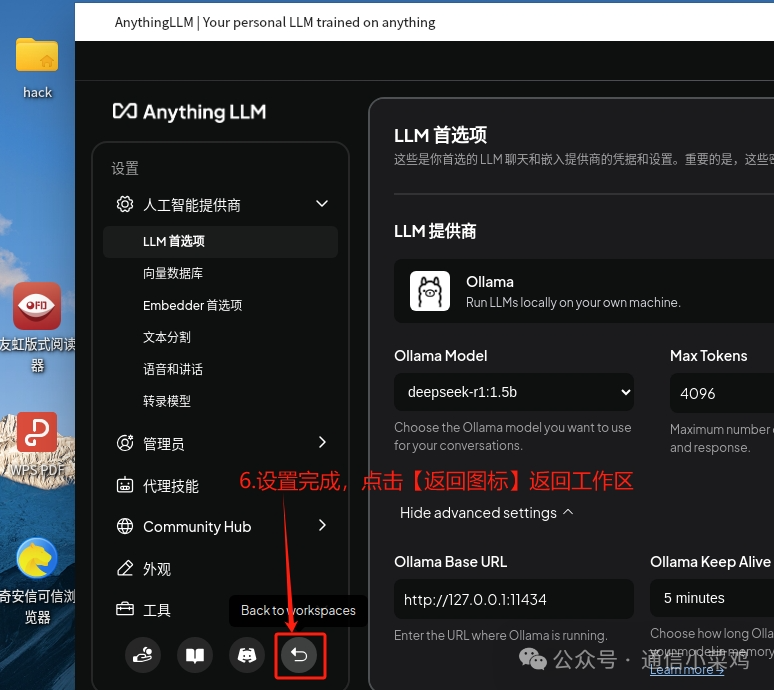Collapse the 人工智能提供商 section chevron
Viewport: 774px width, 690px height.
(x=322, y=204)
